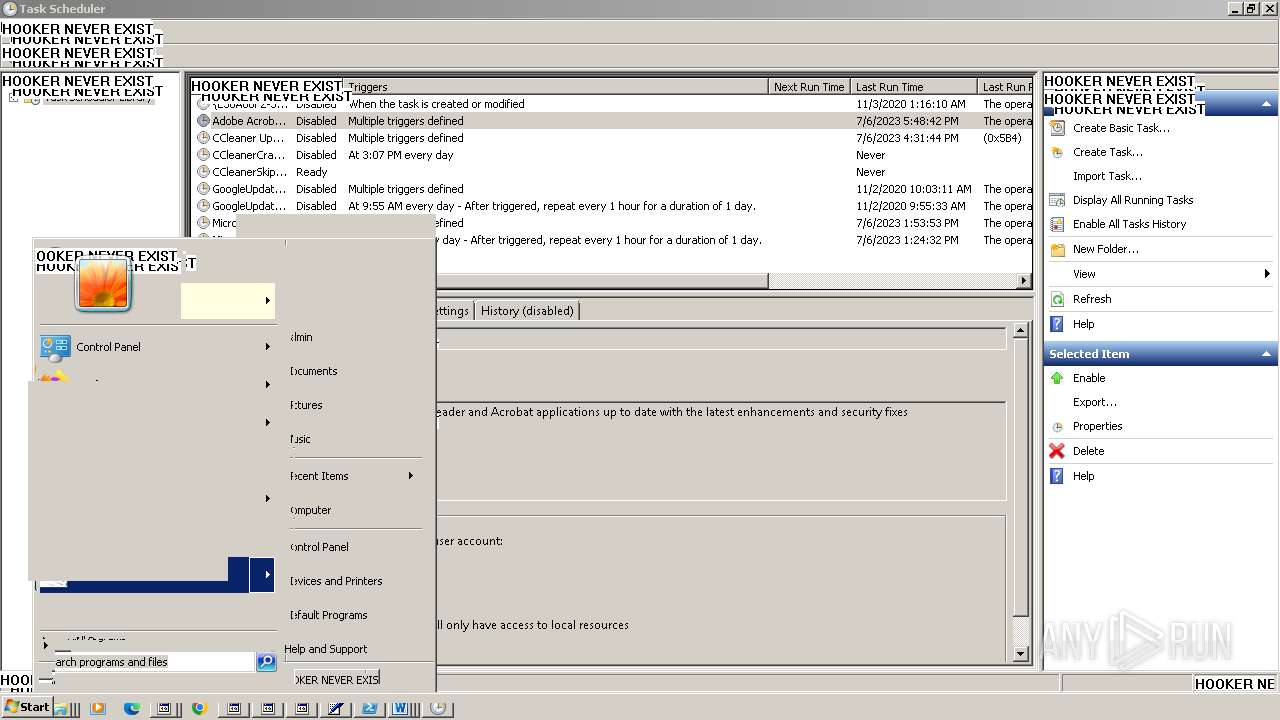1280x720 pixels.
Task: Expand the Recent Items submenu arrow
Action: (410, 476)
